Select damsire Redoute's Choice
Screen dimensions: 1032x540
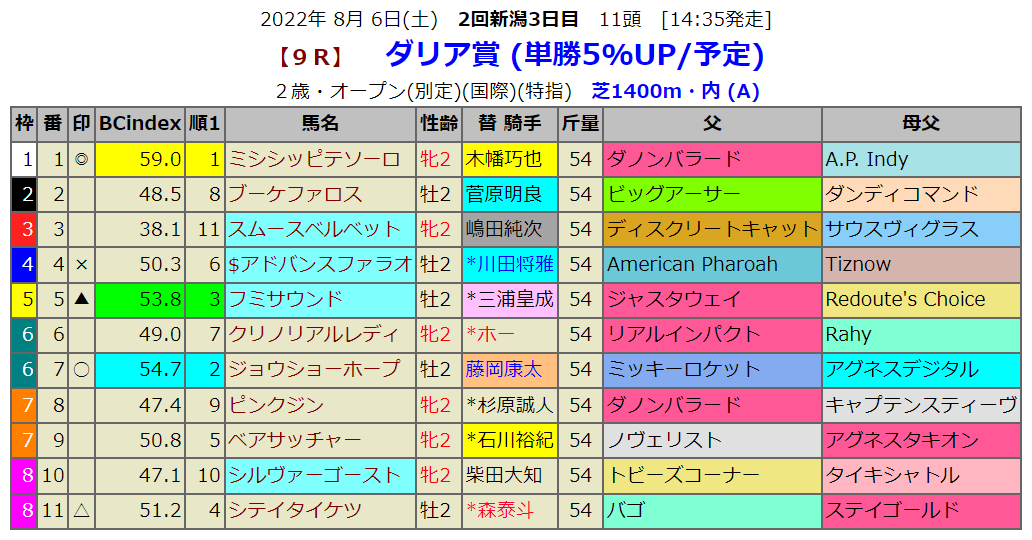(x=905, y=299)
